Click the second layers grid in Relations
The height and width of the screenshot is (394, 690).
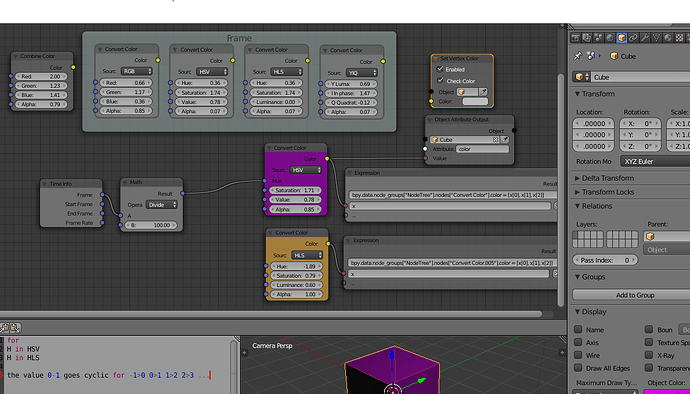point(622,239)
